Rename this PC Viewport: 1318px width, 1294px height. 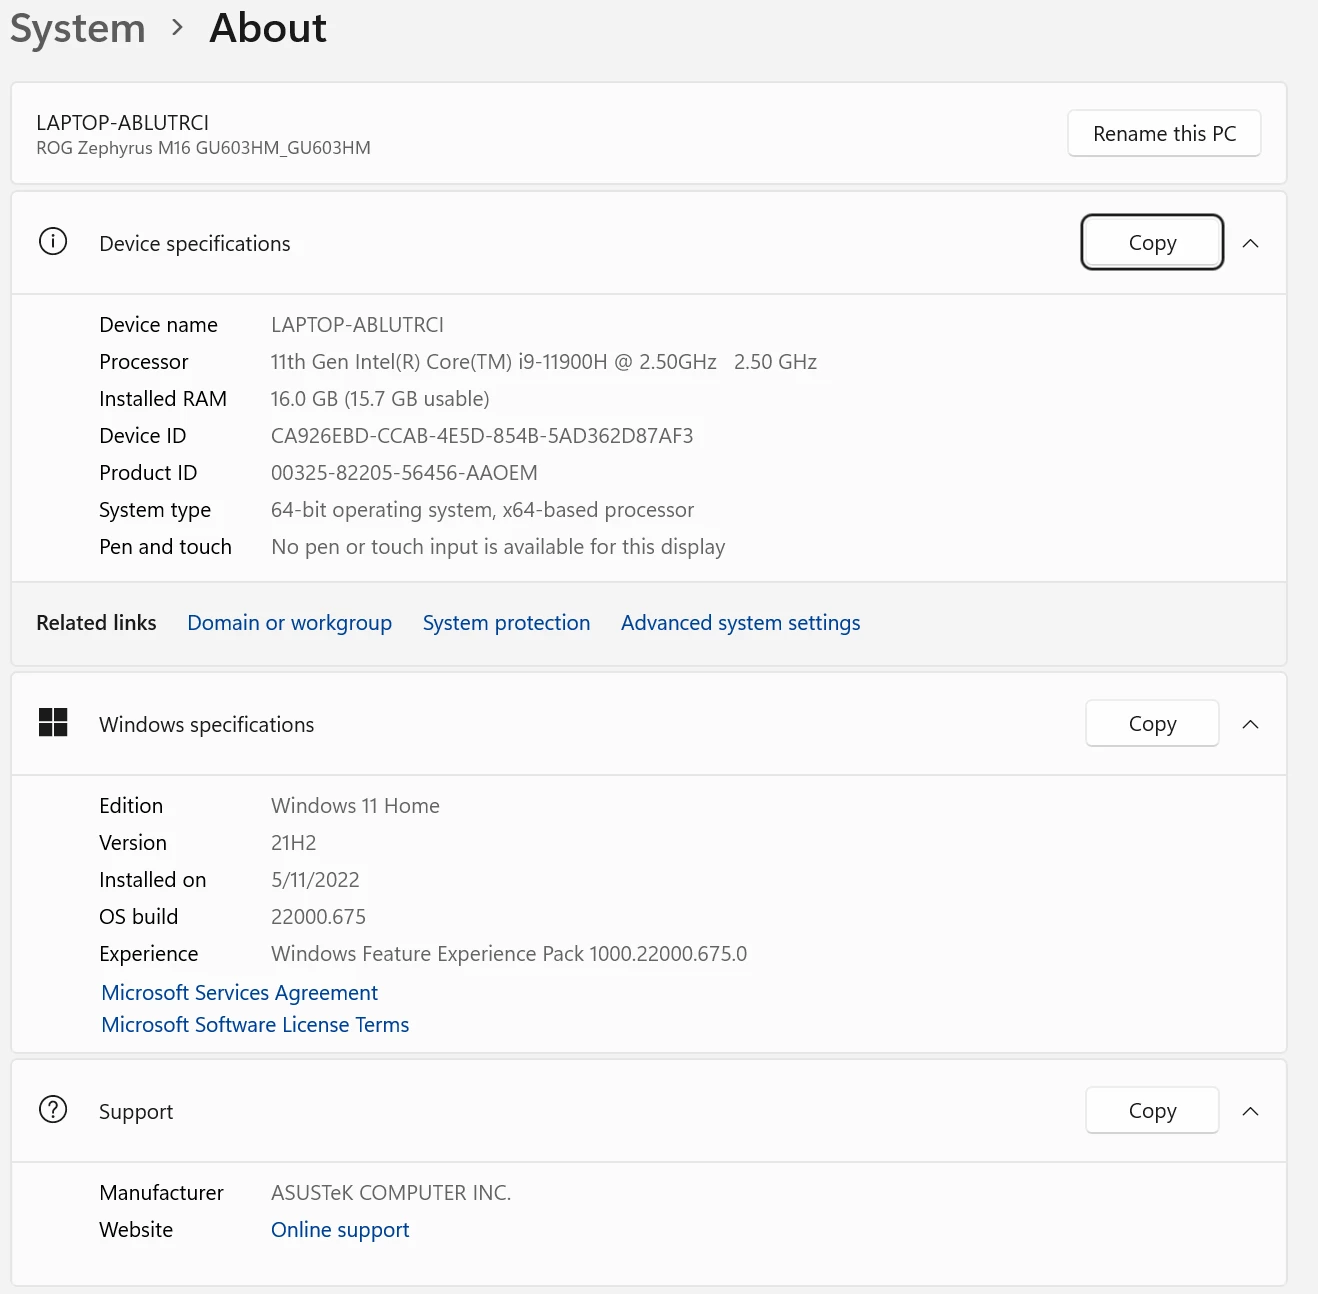[1164, 133]
